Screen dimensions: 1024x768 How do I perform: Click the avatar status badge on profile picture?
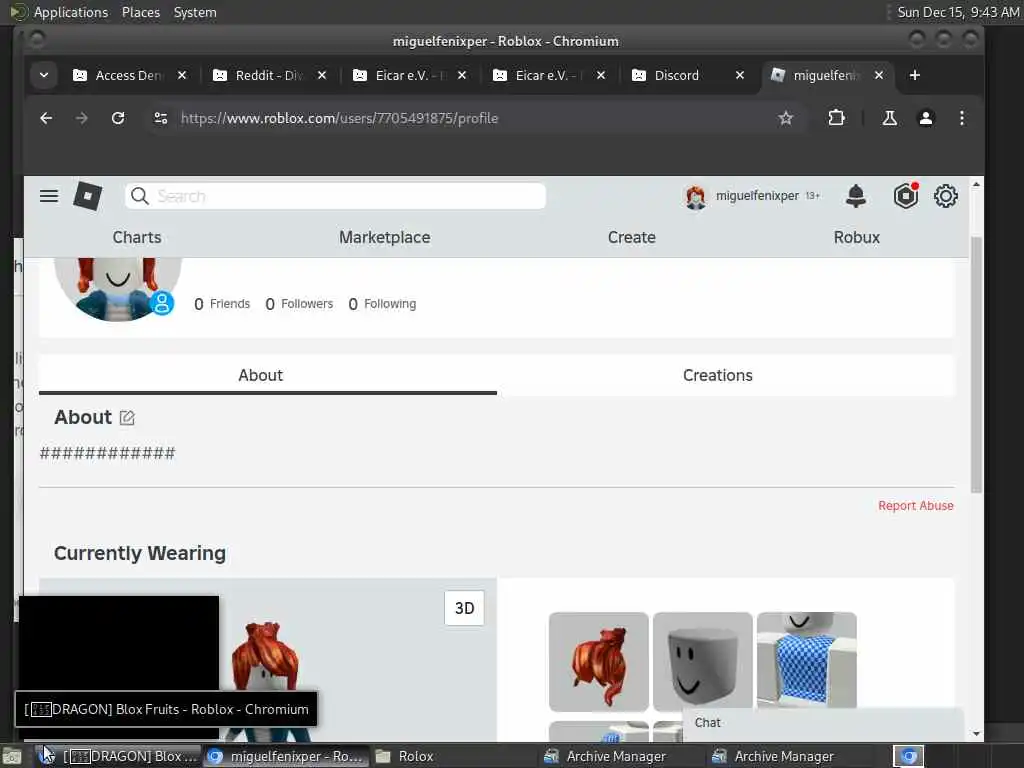click(x=162, y=303)
